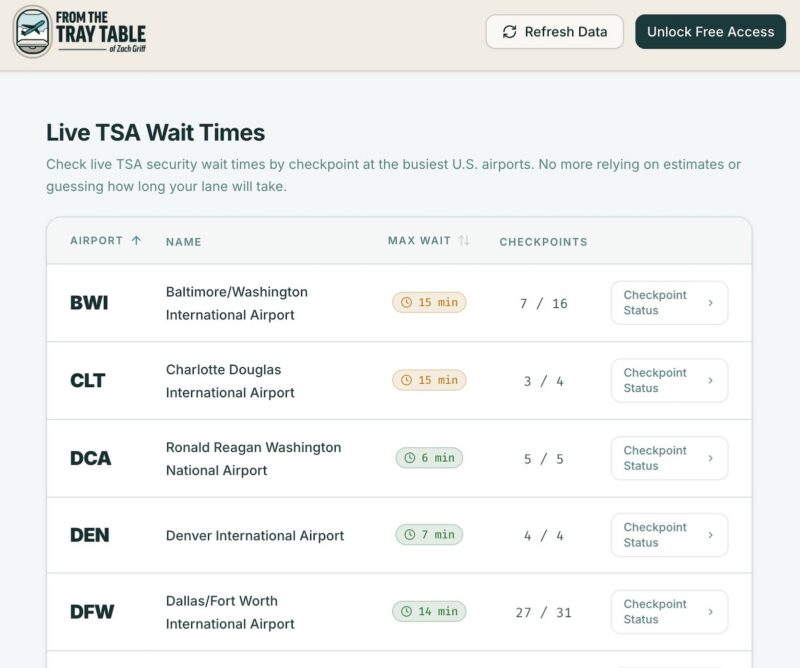
Task: Click the clock icon in DCA wait badge
Action: click(409, 458)
